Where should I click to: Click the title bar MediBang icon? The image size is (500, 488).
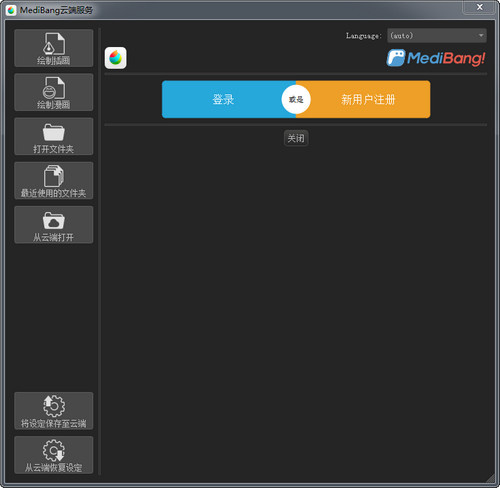pyautogui.click(x=11, y=10)
